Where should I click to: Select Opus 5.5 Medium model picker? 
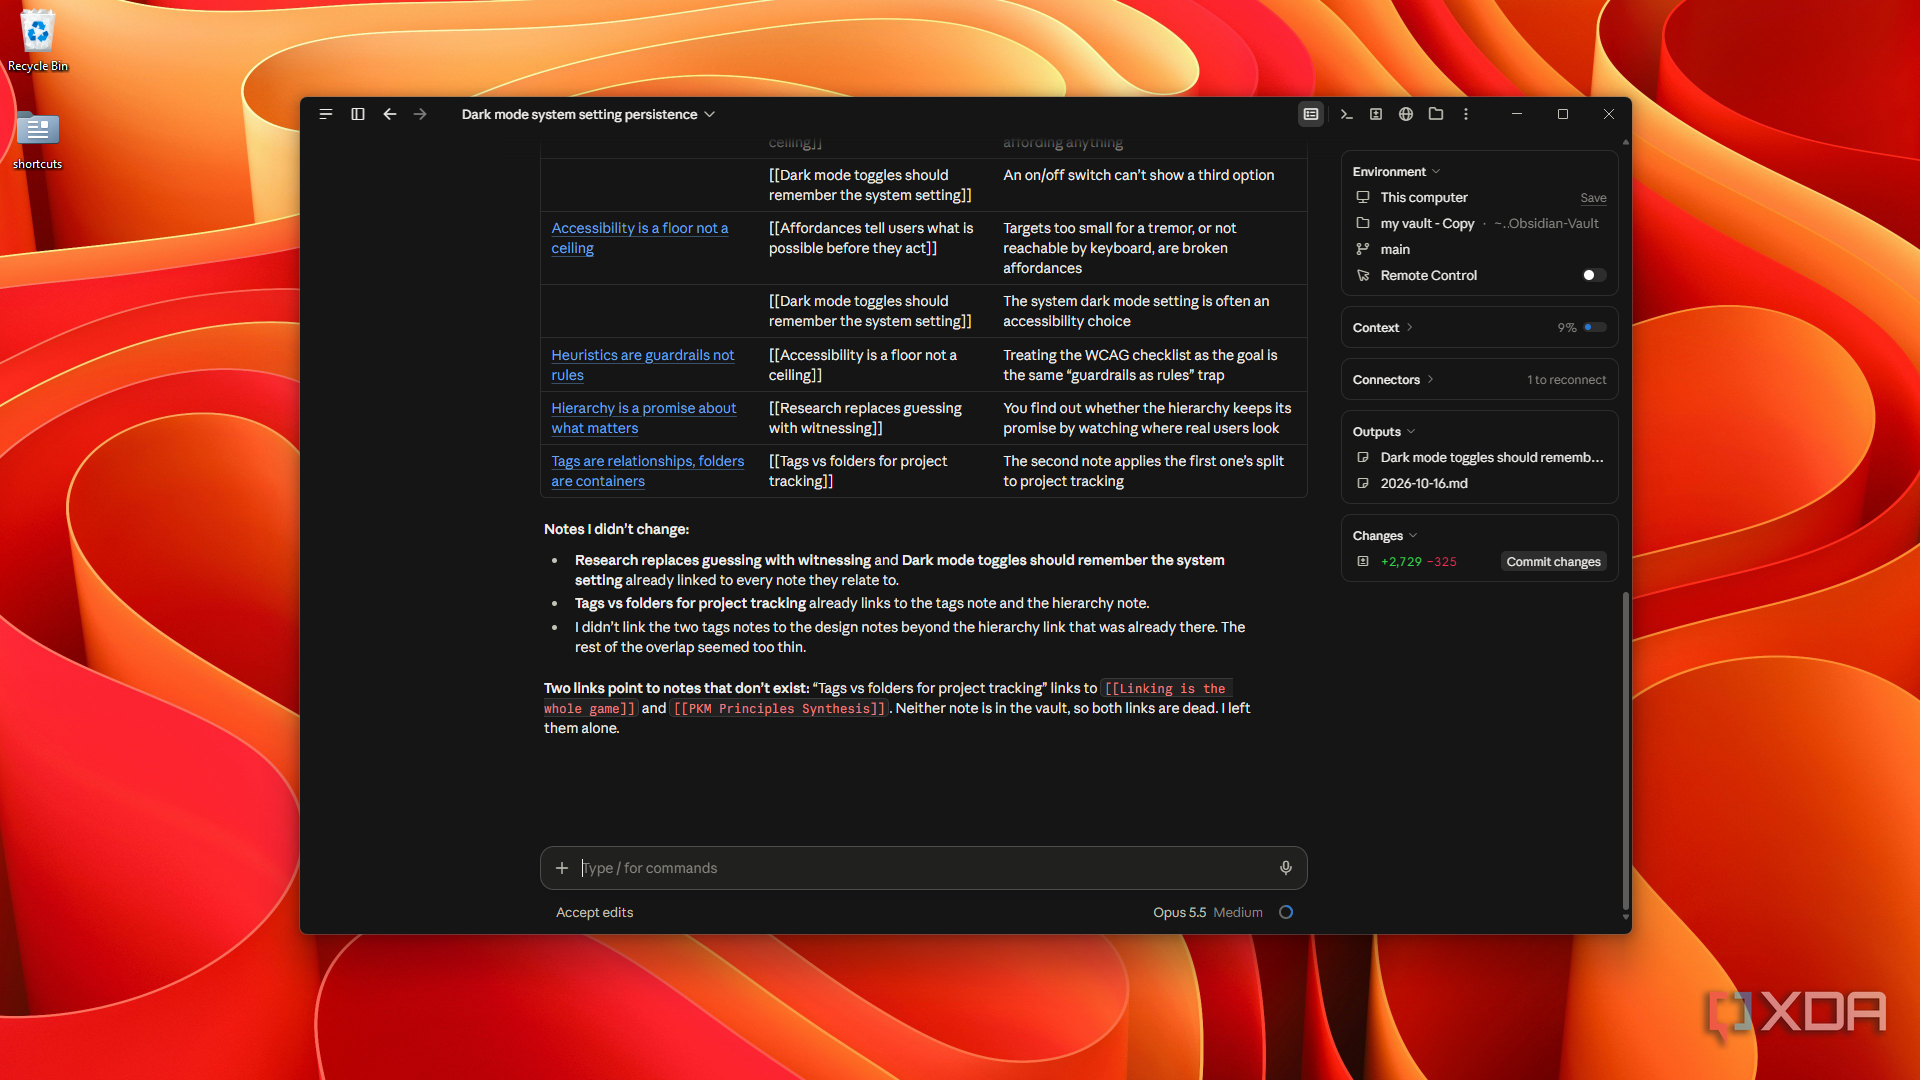(x=1207, y=912)
